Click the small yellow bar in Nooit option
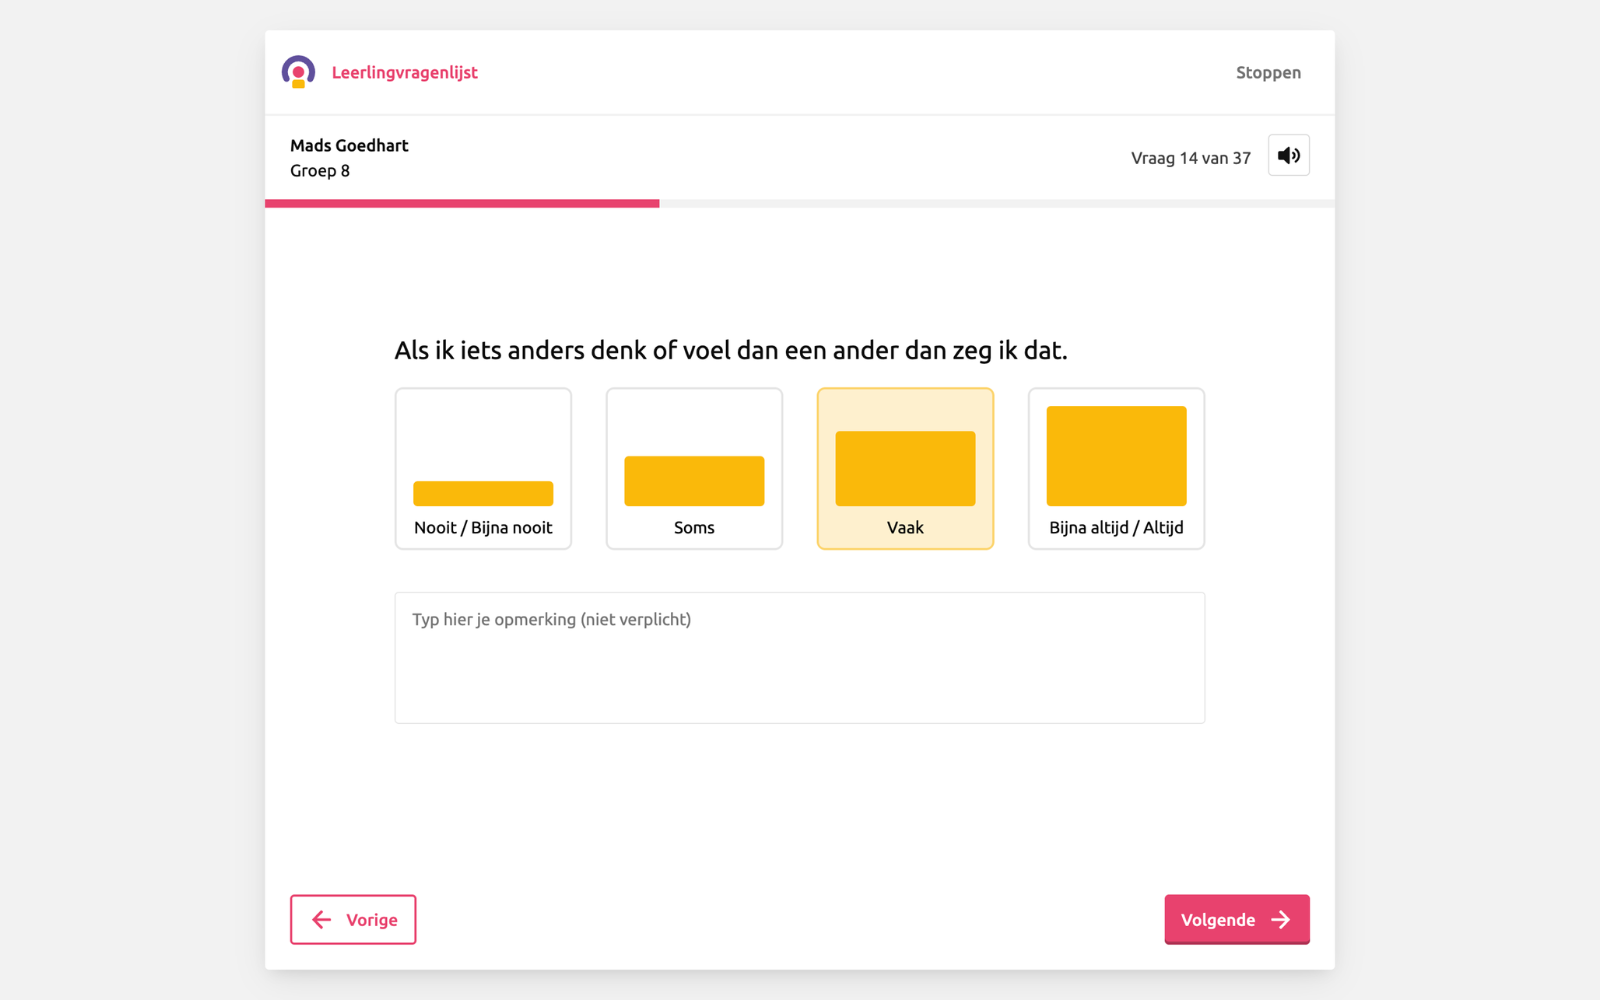Screen dimensions: 1600x1000 pos(483,493)
